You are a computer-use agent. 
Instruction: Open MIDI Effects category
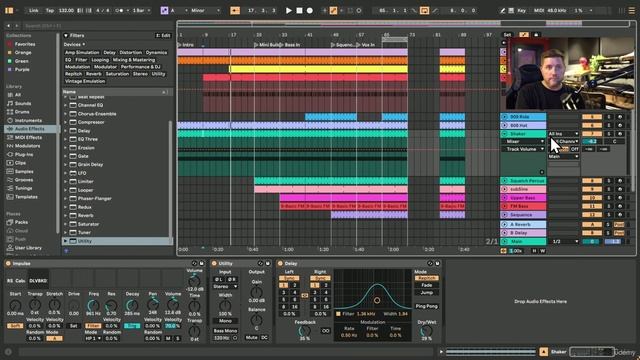click(x=28, y=138)
